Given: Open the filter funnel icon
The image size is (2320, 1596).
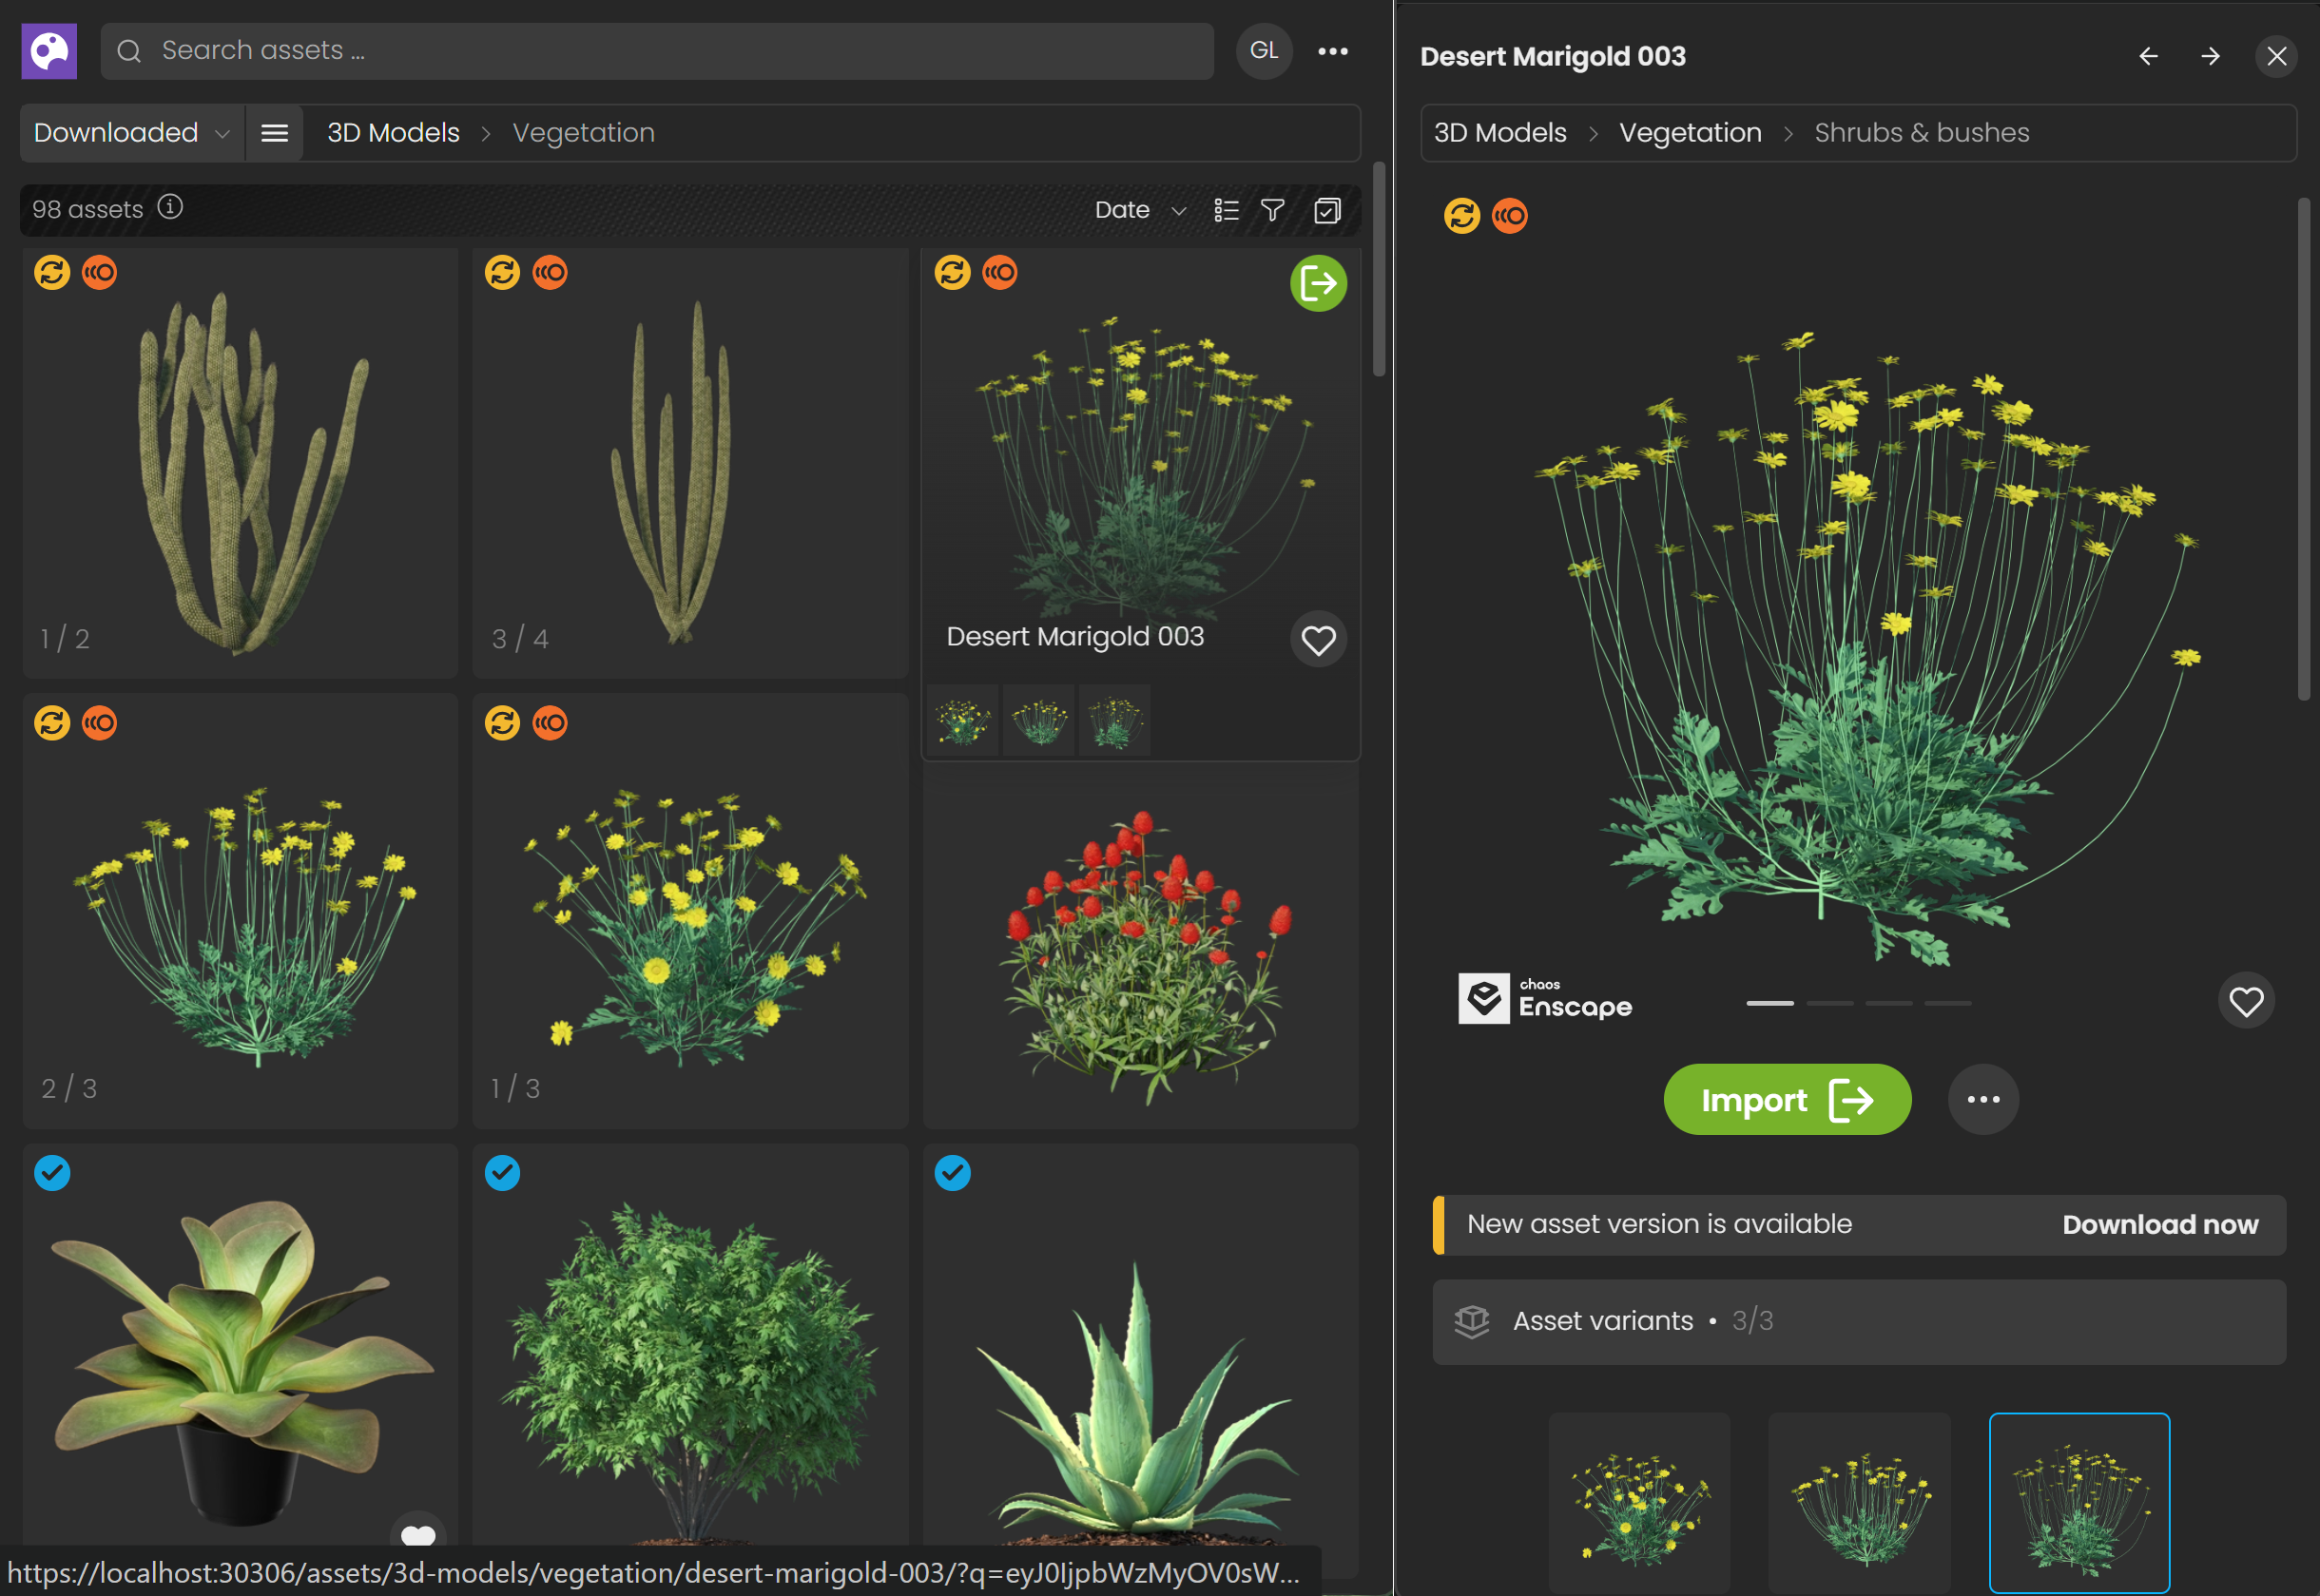Looking at the screenshot, I should (1272, 210).
